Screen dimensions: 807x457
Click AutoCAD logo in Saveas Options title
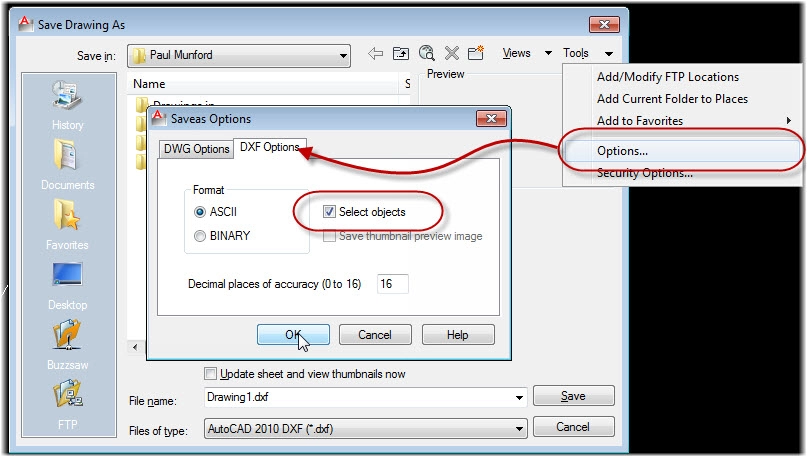159,118
